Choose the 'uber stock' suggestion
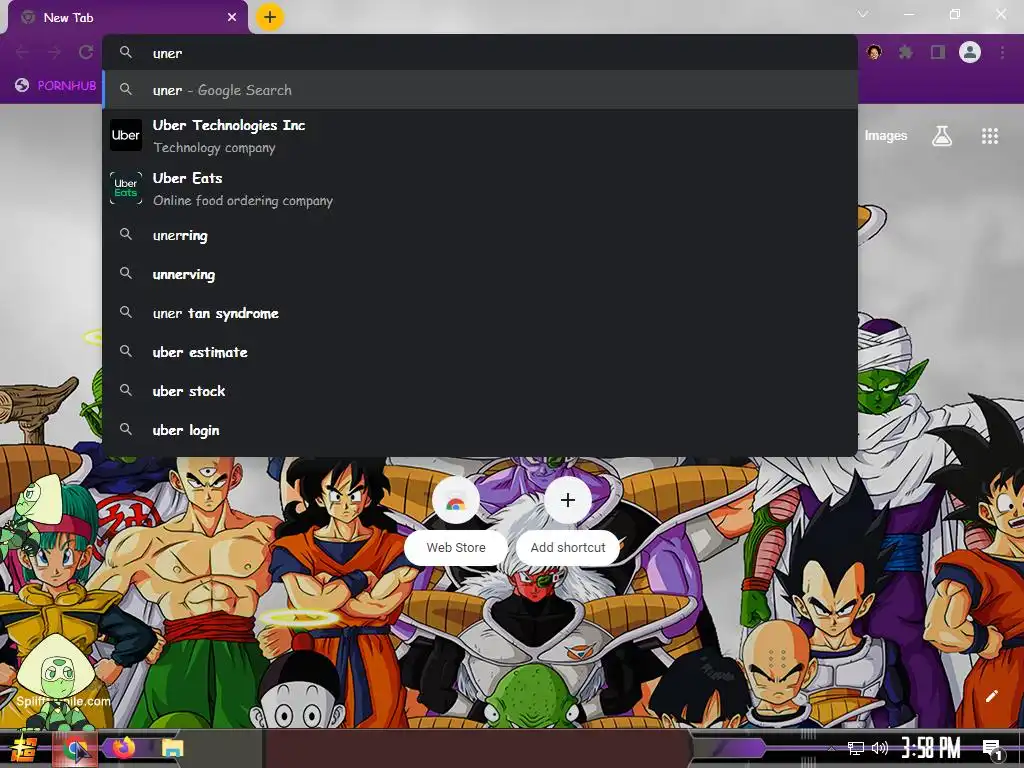Viewport: 1024px width, 768px height. coord(480,391)
